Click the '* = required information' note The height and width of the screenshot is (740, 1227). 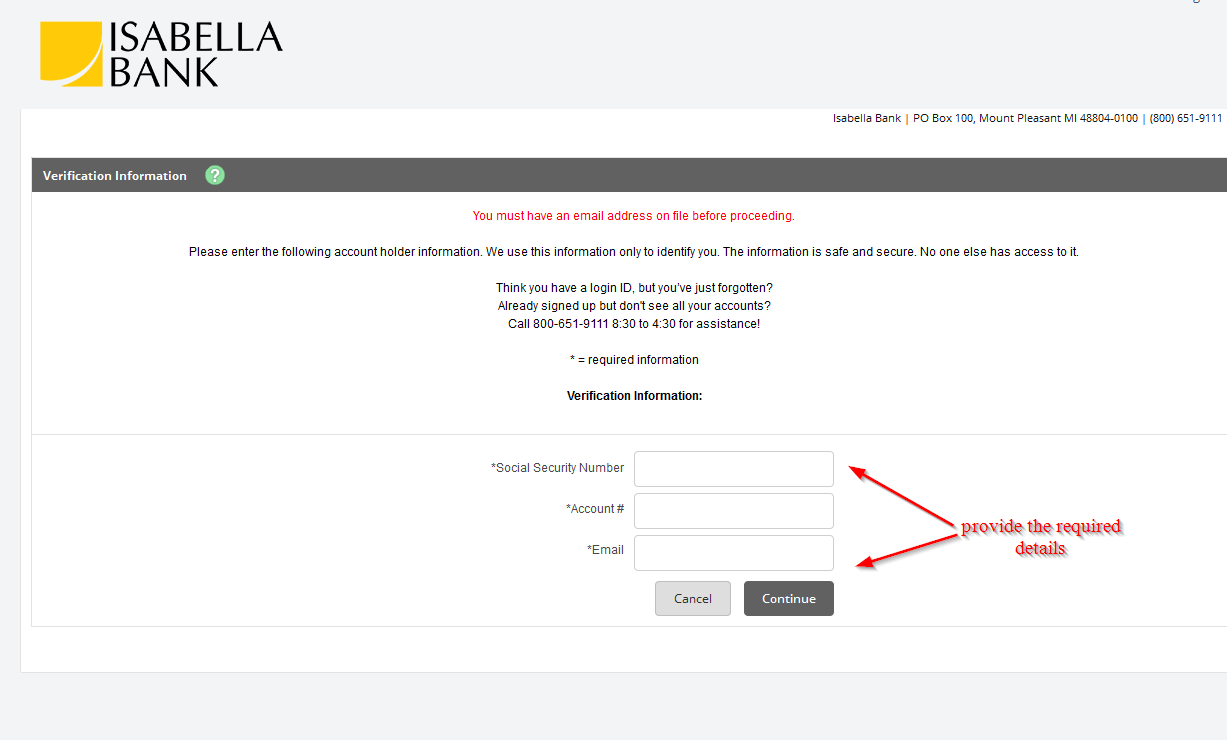coord(634,360)
